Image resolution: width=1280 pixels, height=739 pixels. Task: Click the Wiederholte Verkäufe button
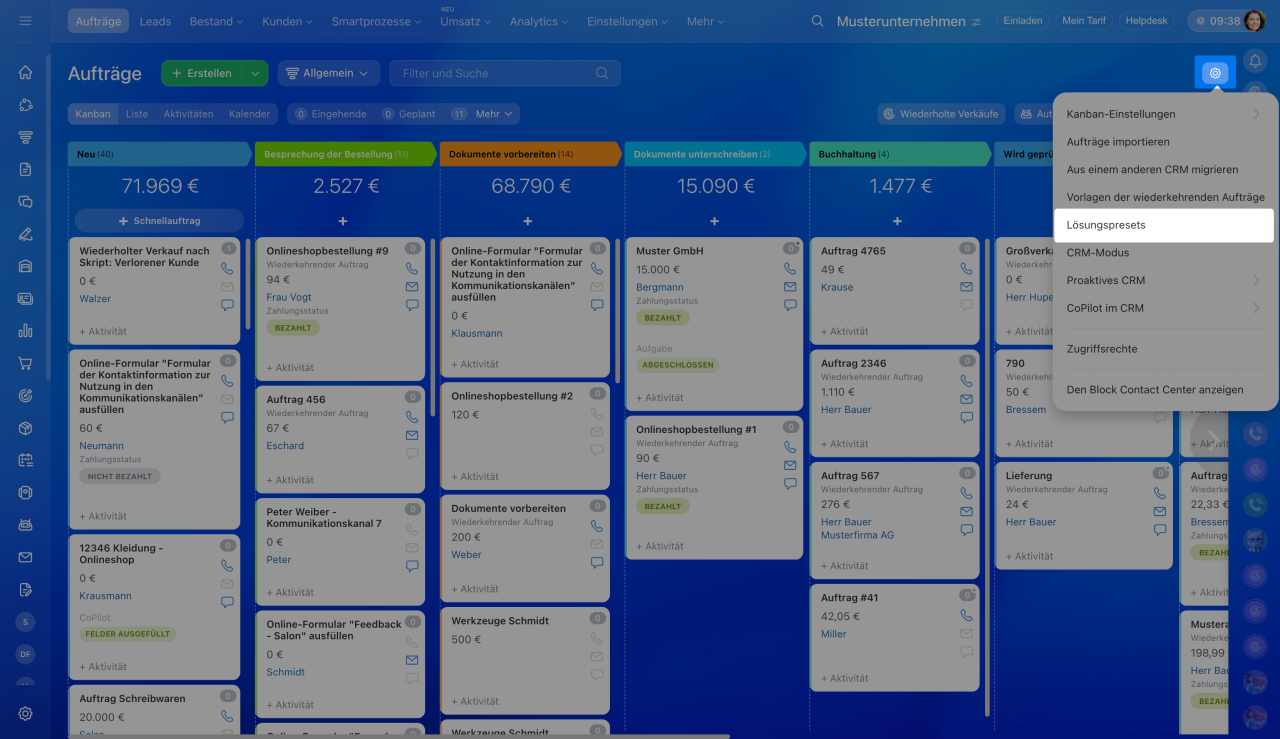(939, 114)
